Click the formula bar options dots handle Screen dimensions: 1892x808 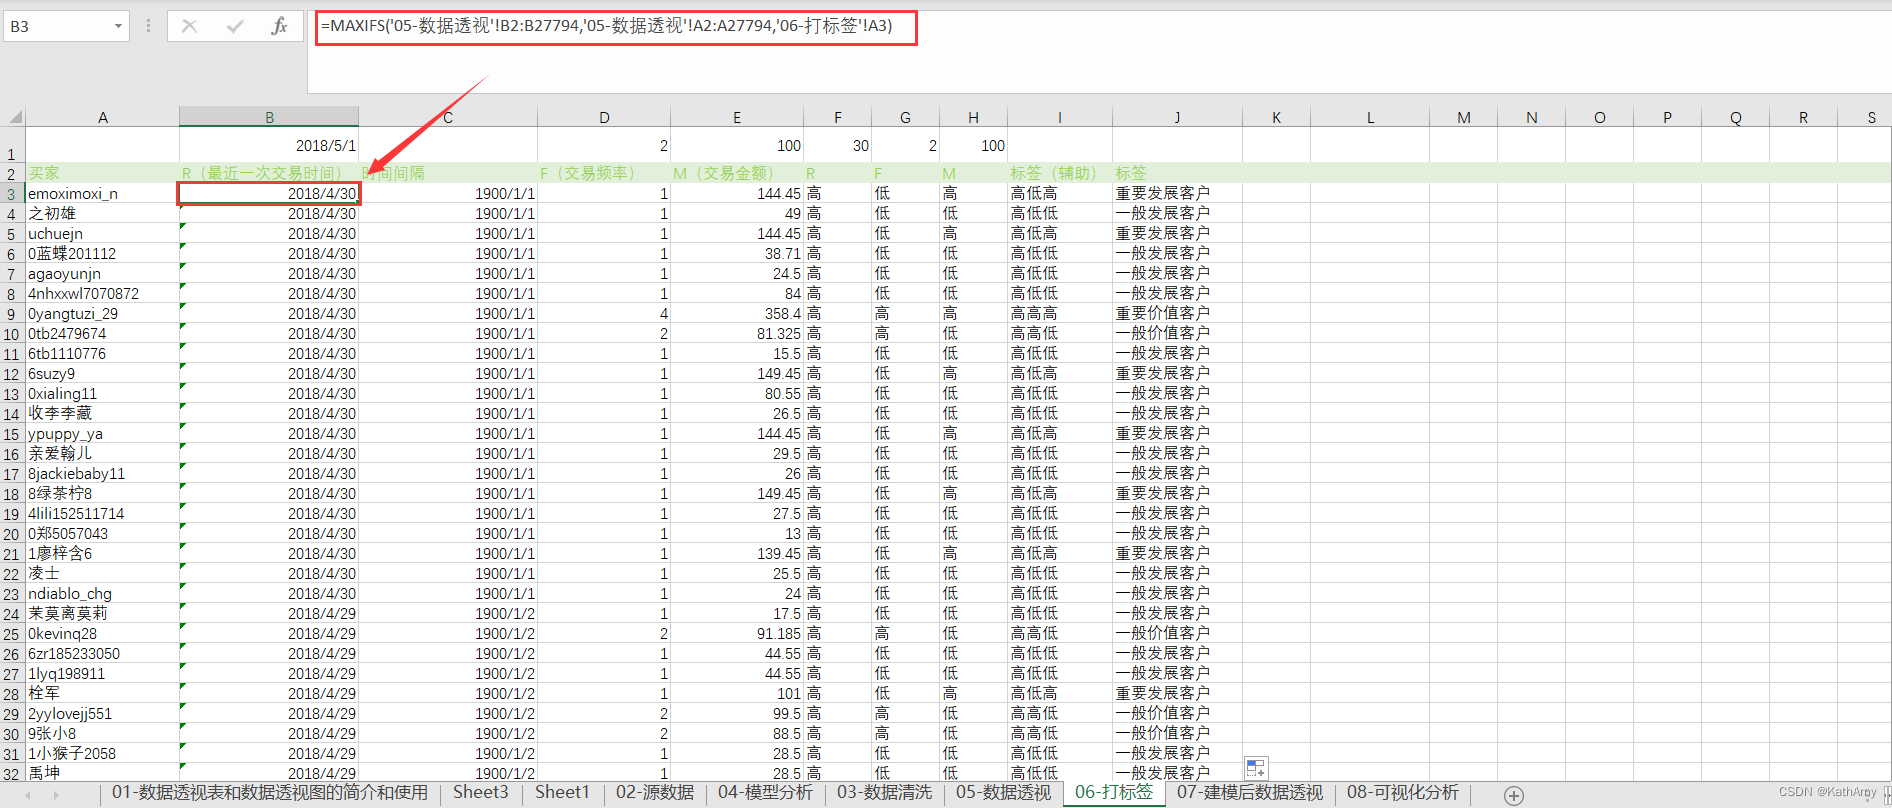[x=148, y=26]
